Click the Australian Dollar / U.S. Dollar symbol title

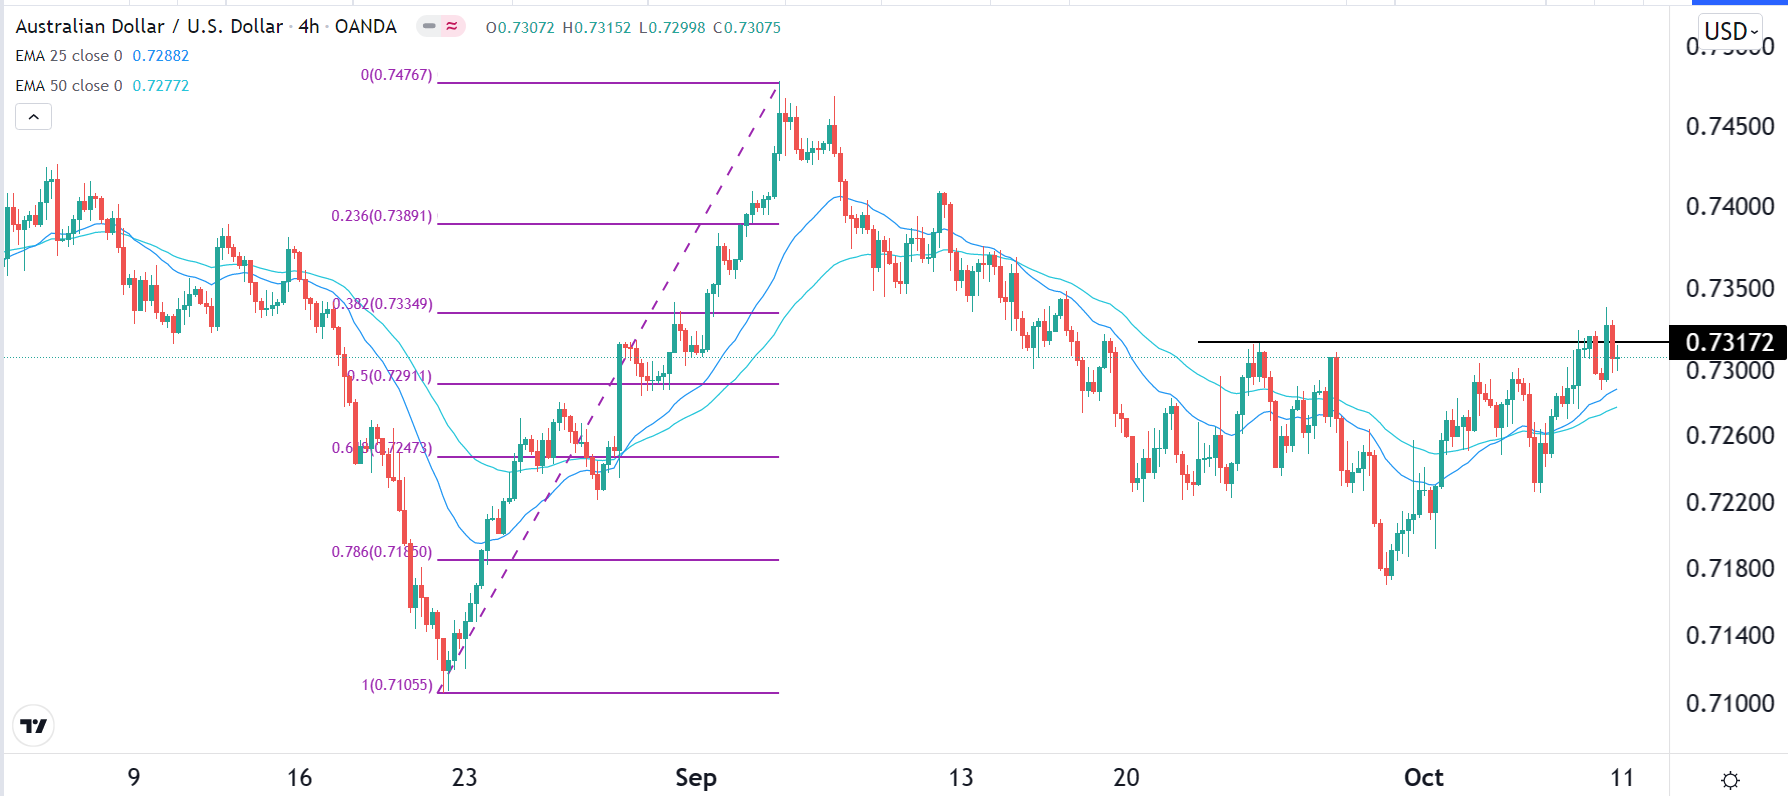tap(149, 27)
